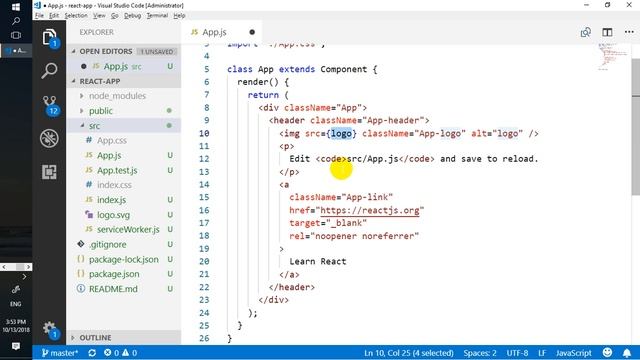The width and height of the screenshot is (640, 360).
Task: Open the Manage gear icon
Action: (x=50, y=329)
